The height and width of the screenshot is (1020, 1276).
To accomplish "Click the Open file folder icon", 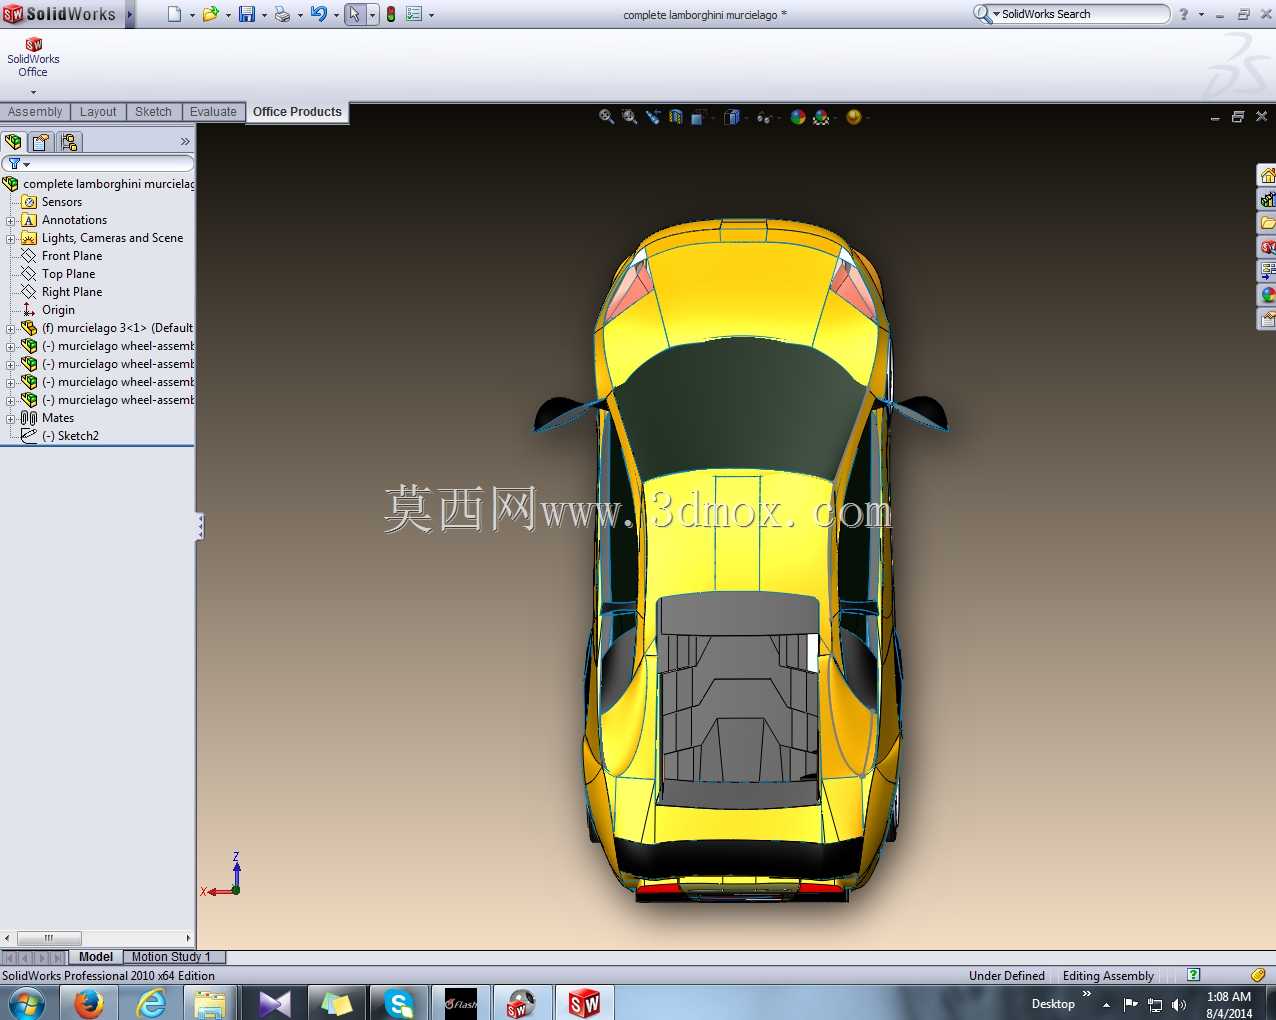I will (210, 14).
